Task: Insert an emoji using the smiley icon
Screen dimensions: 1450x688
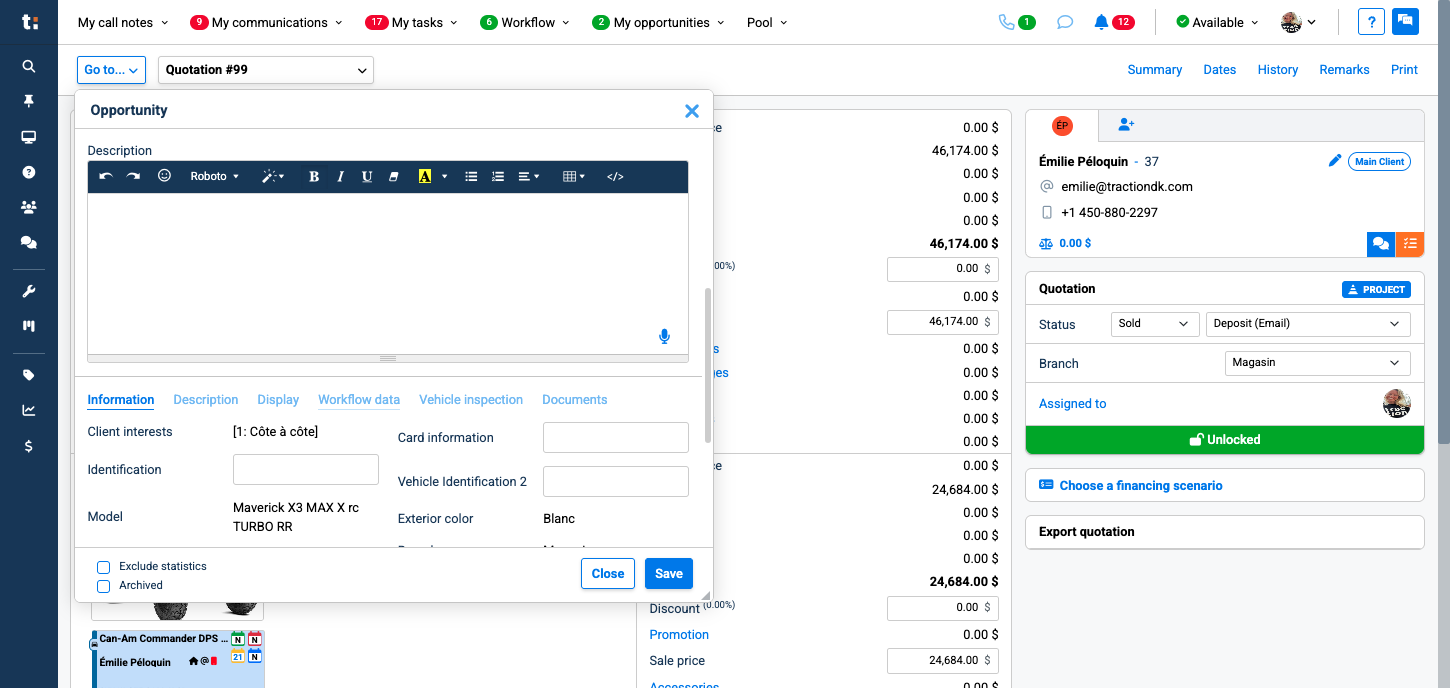Action: point(165,176)
